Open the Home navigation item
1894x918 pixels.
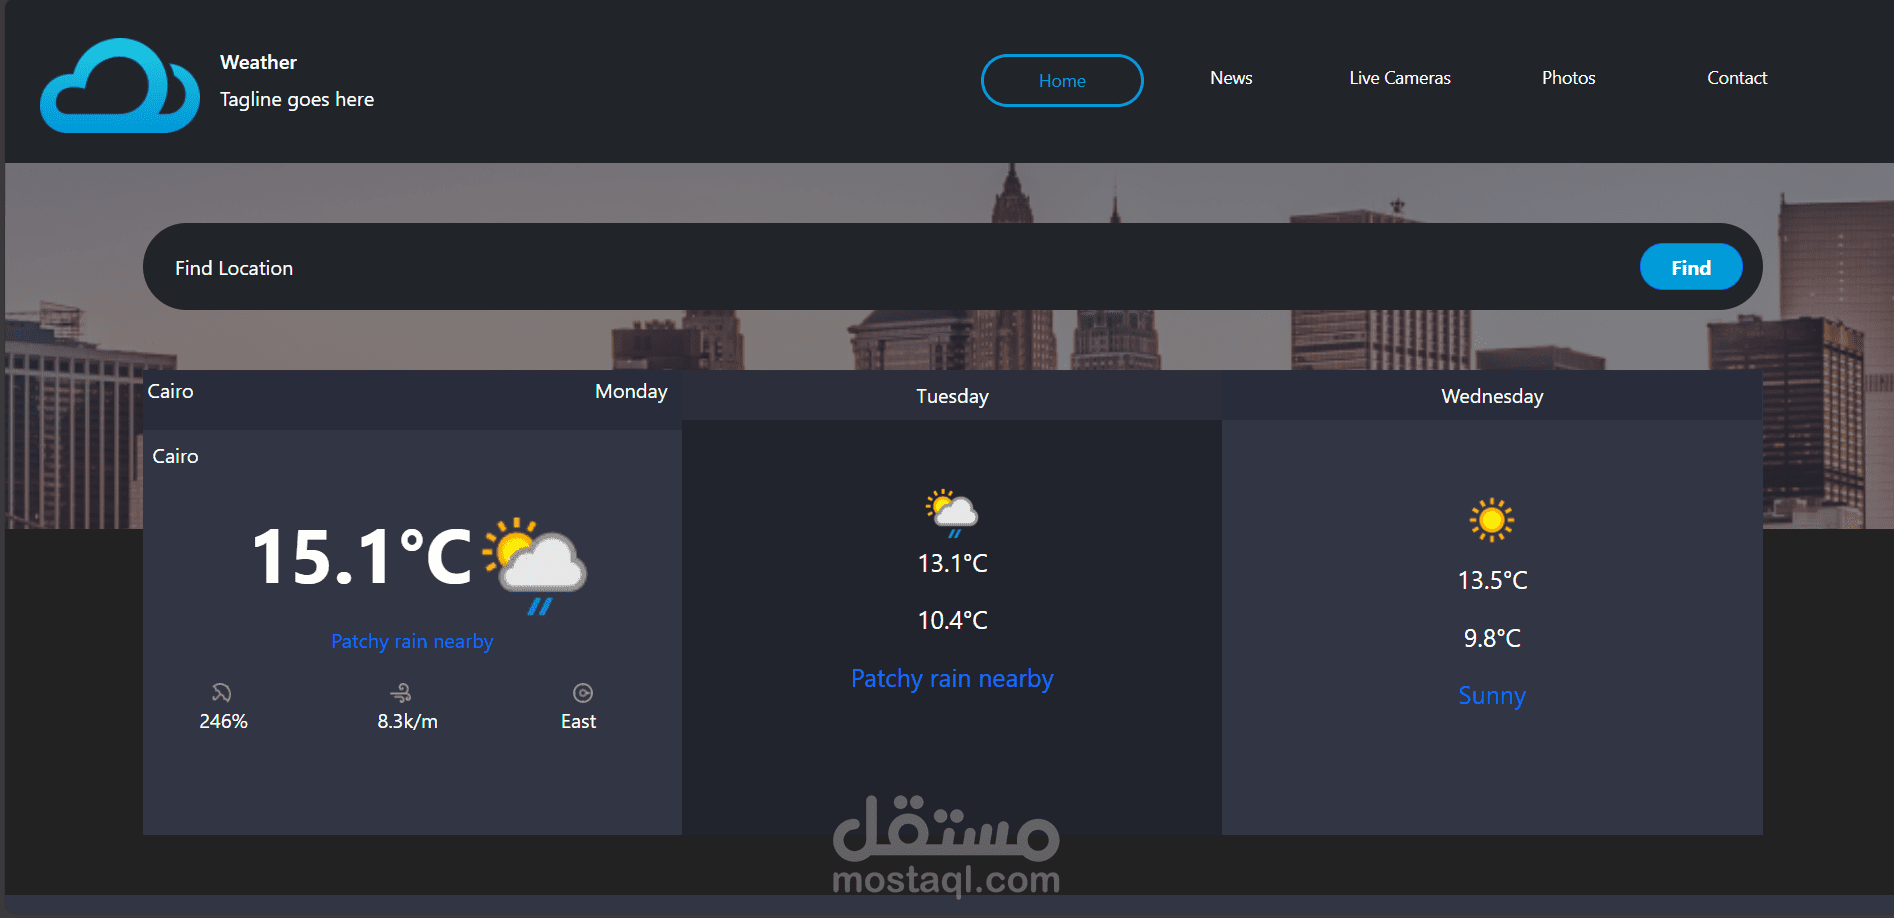pyautogui.click(x=1061, y=80)
